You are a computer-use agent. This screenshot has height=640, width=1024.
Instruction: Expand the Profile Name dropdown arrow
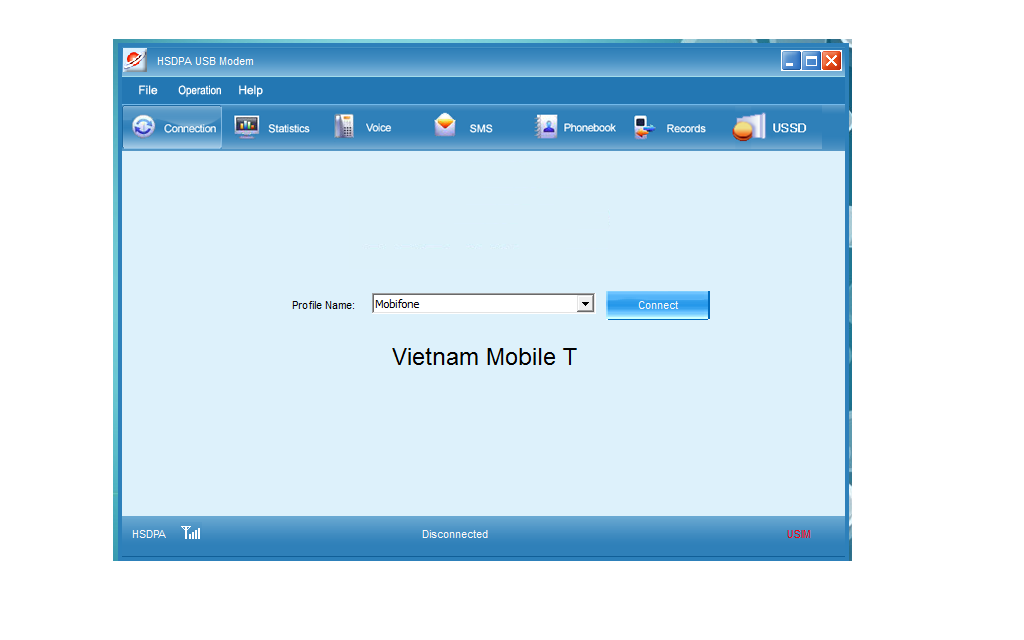(x=585, y=304)
